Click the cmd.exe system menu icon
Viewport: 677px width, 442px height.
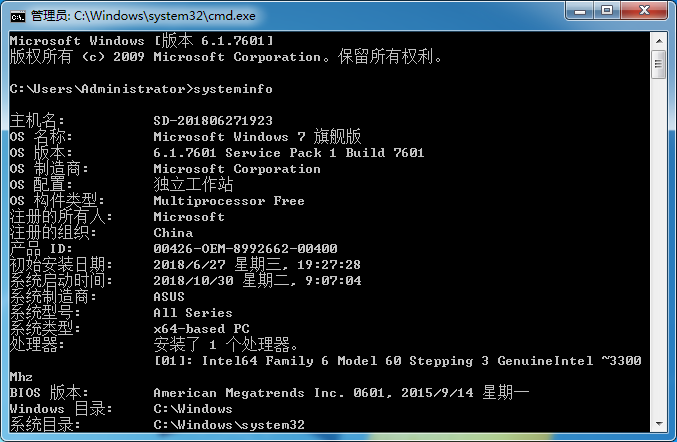pos(18,16)
